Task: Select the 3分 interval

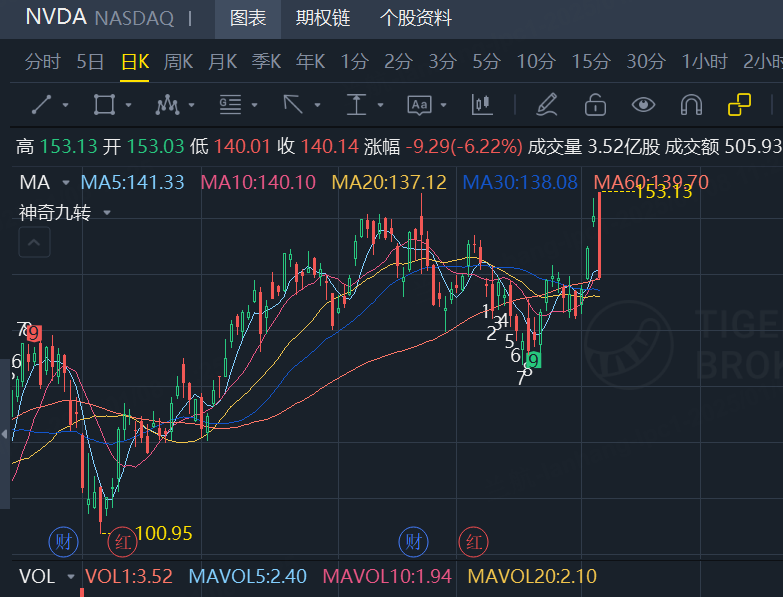Action: (x=442, y=62)
